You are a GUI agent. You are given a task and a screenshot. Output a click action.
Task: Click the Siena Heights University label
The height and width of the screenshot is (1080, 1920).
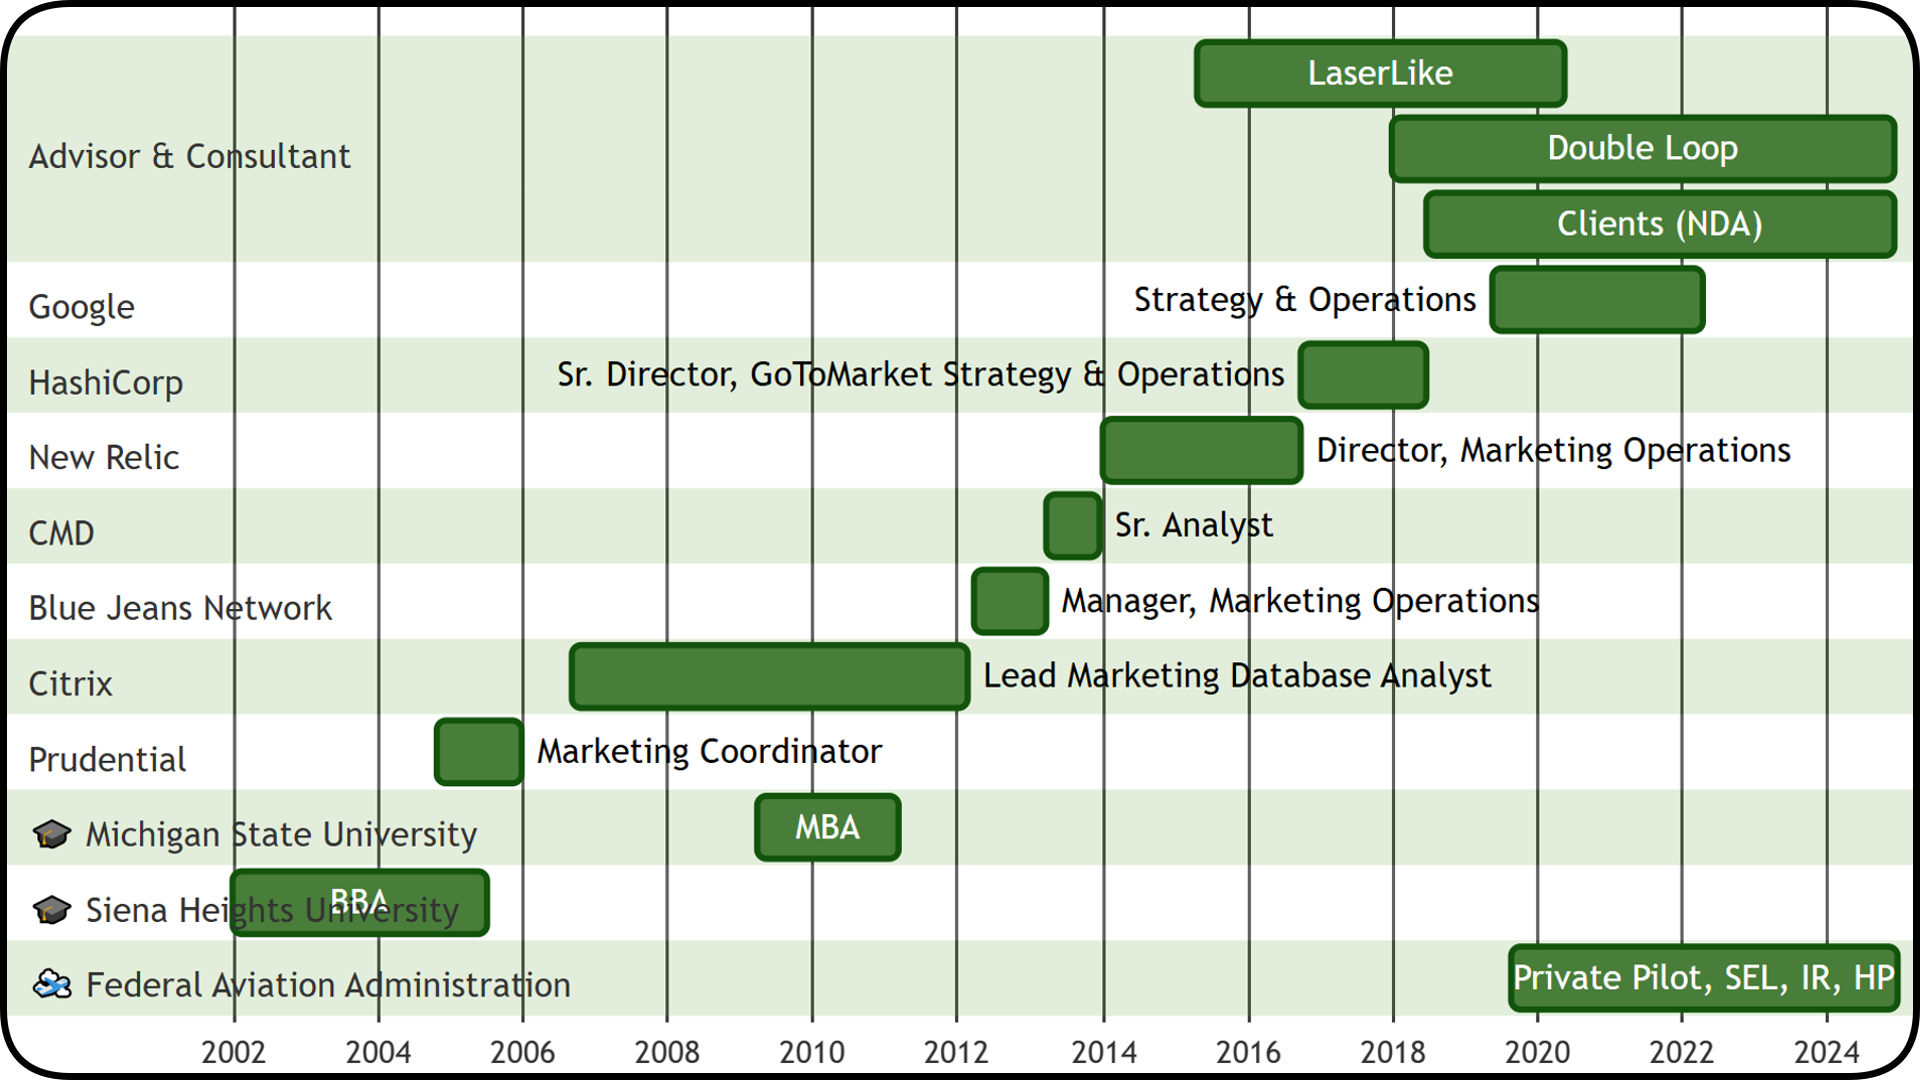pyautogui.click(x=272, y=911)
